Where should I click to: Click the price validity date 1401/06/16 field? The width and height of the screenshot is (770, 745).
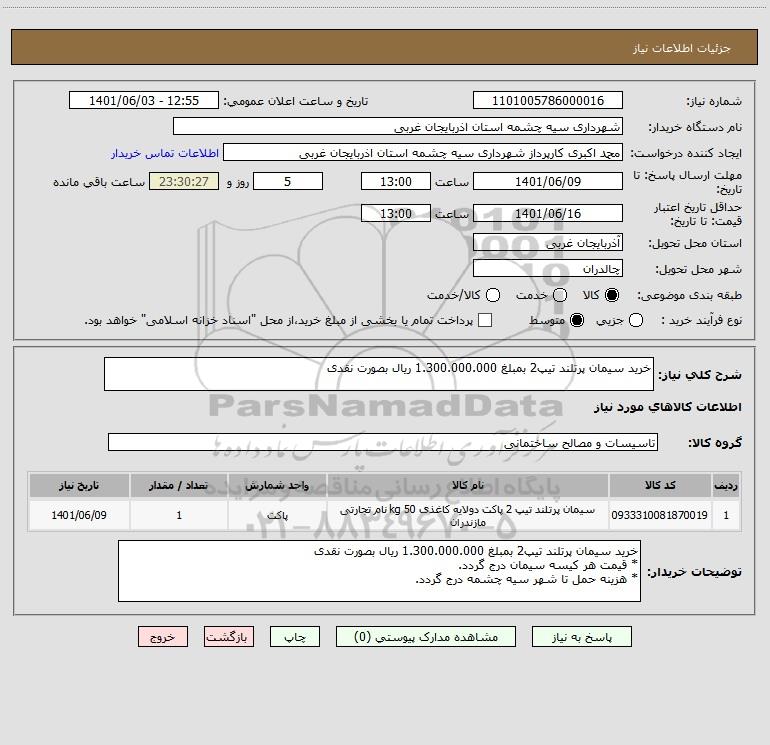548,213
